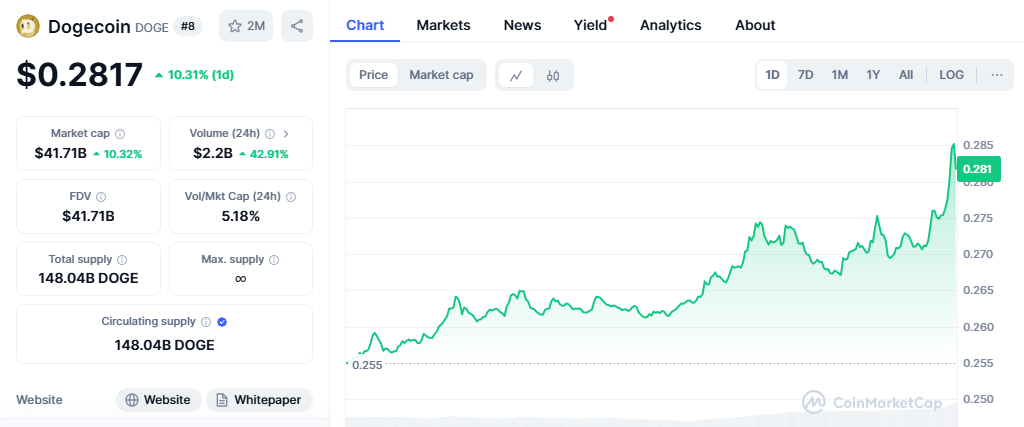Open the Dogecoin Whitepaper

point(259,400)
